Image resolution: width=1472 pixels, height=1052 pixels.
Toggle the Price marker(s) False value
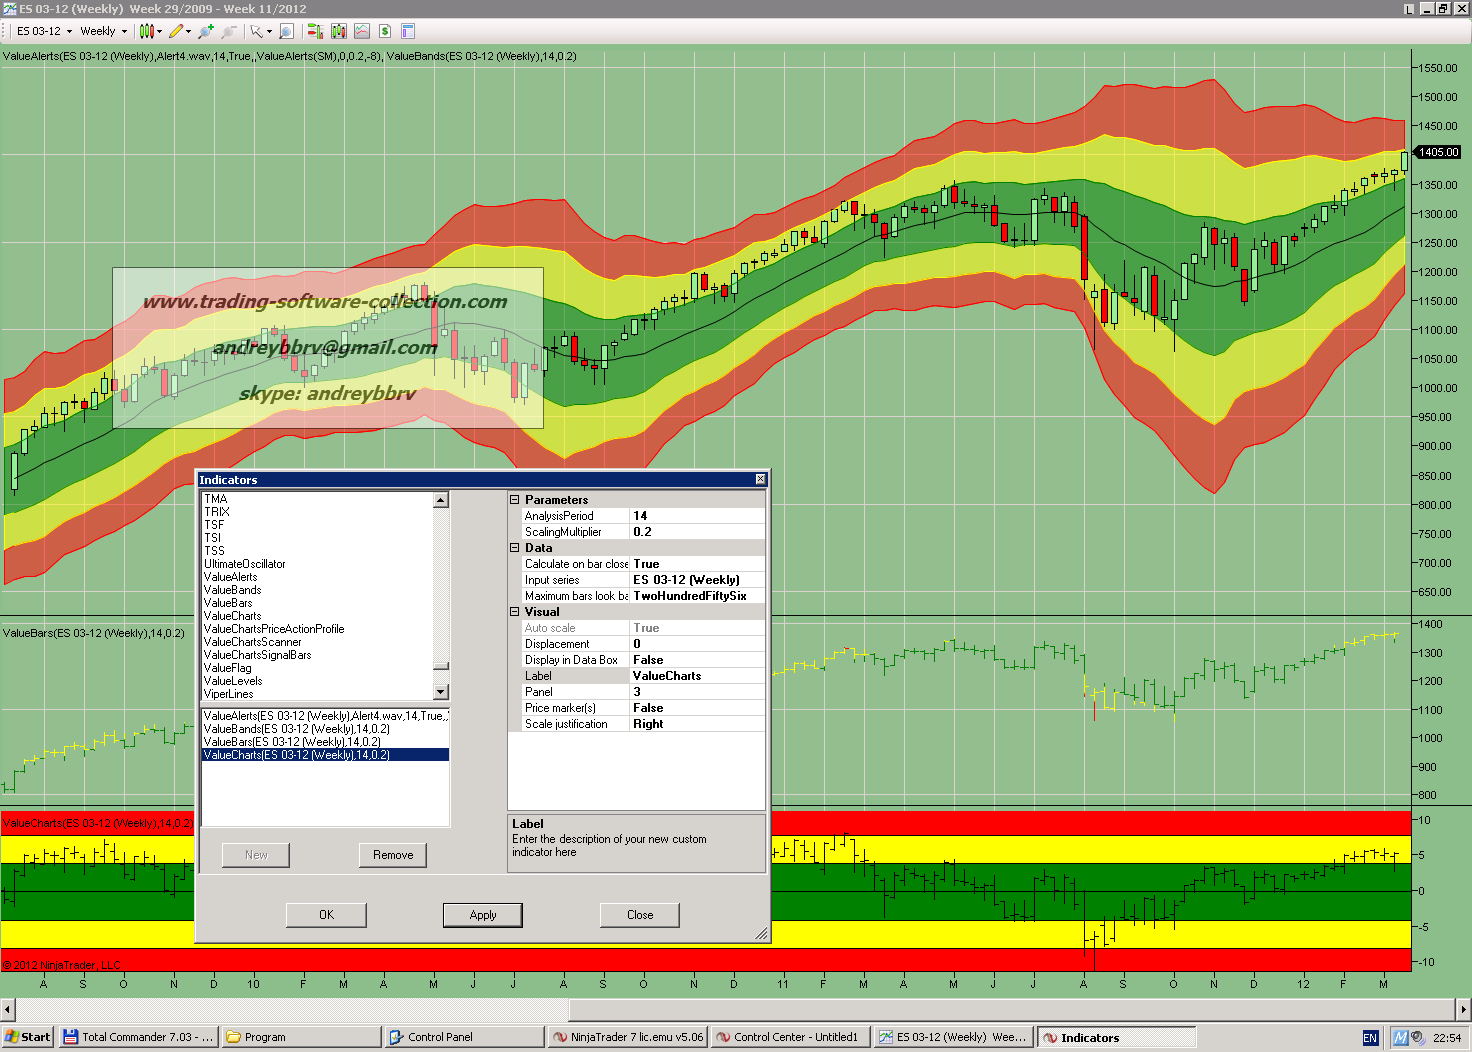pos(697,708)
